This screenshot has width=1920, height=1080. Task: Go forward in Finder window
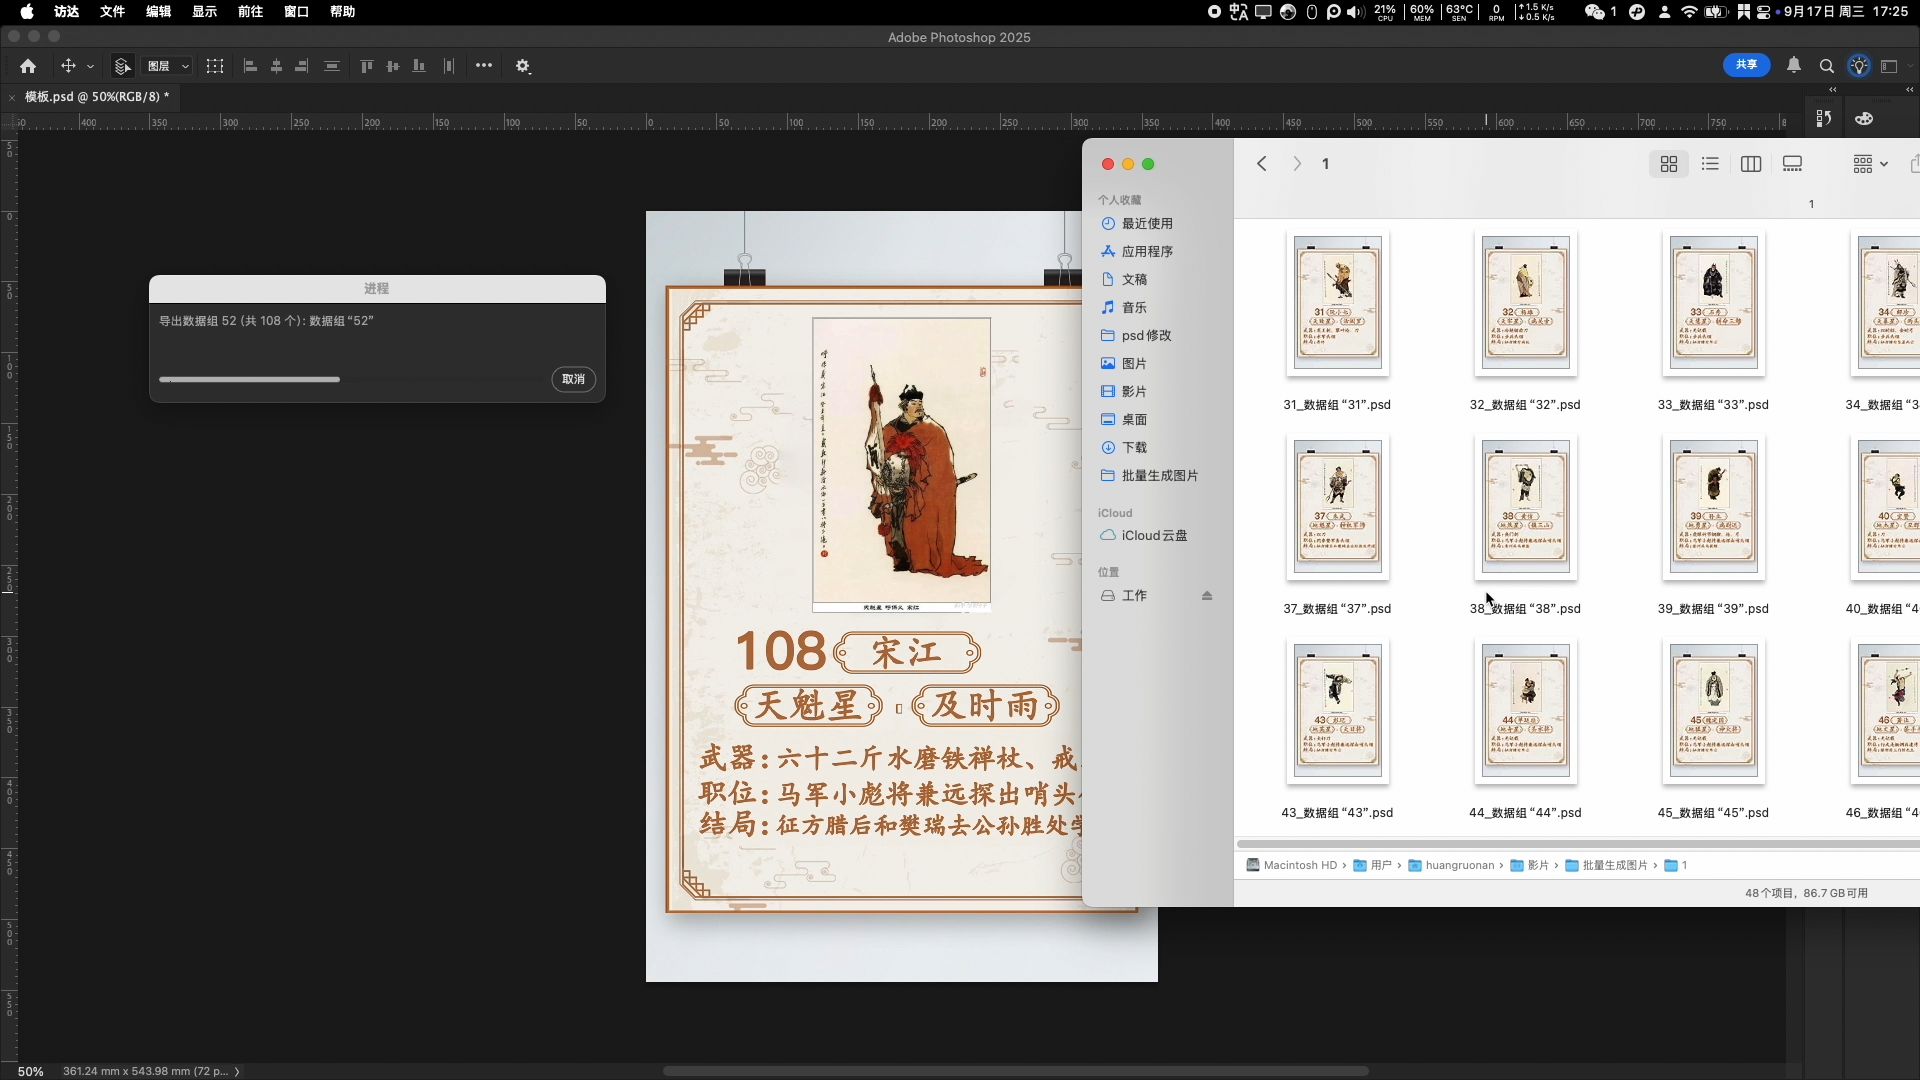1297,164
